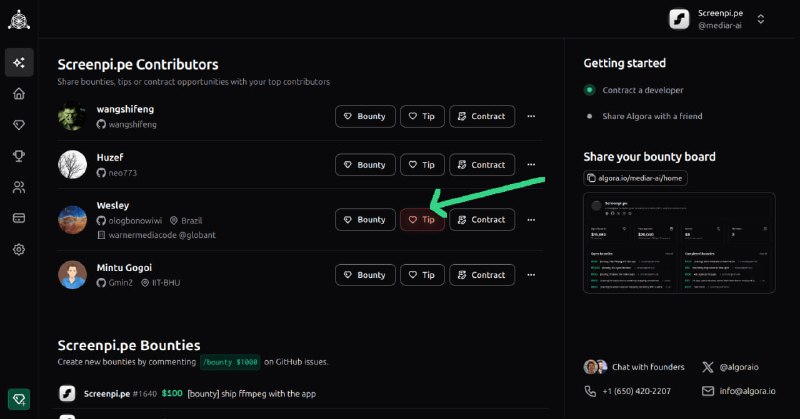Open the people icon in sidebar
The height and width of the screenshot is (419, 800).
coord(18,187)
